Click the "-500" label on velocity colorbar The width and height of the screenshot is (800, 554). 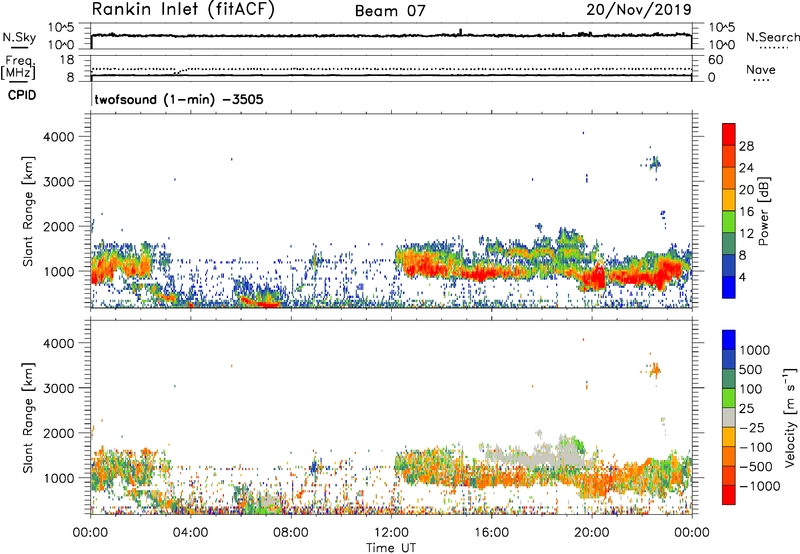click(757, 467)
